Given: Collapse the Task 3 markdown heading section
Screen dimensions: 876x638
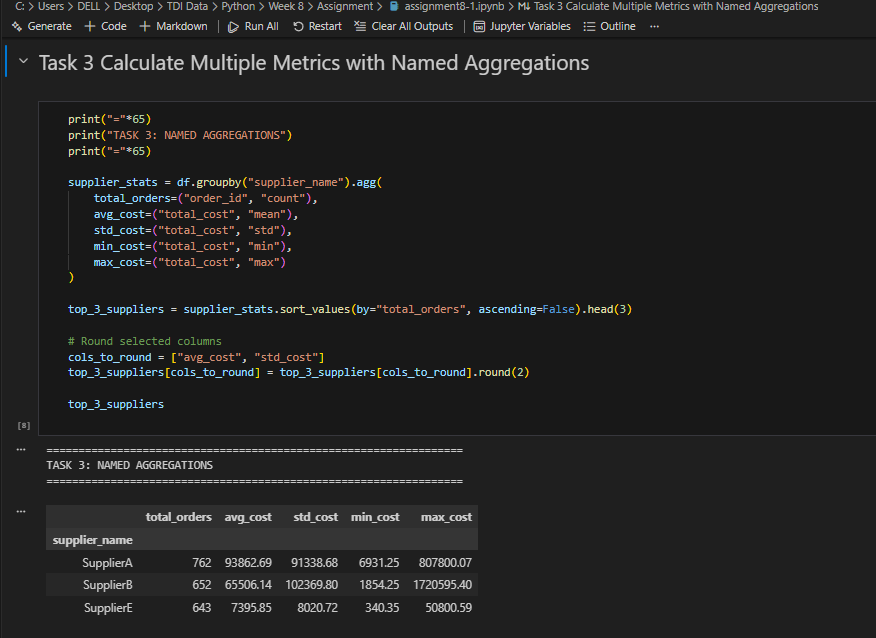Looking at the screenshot, I should click(23, 61).
